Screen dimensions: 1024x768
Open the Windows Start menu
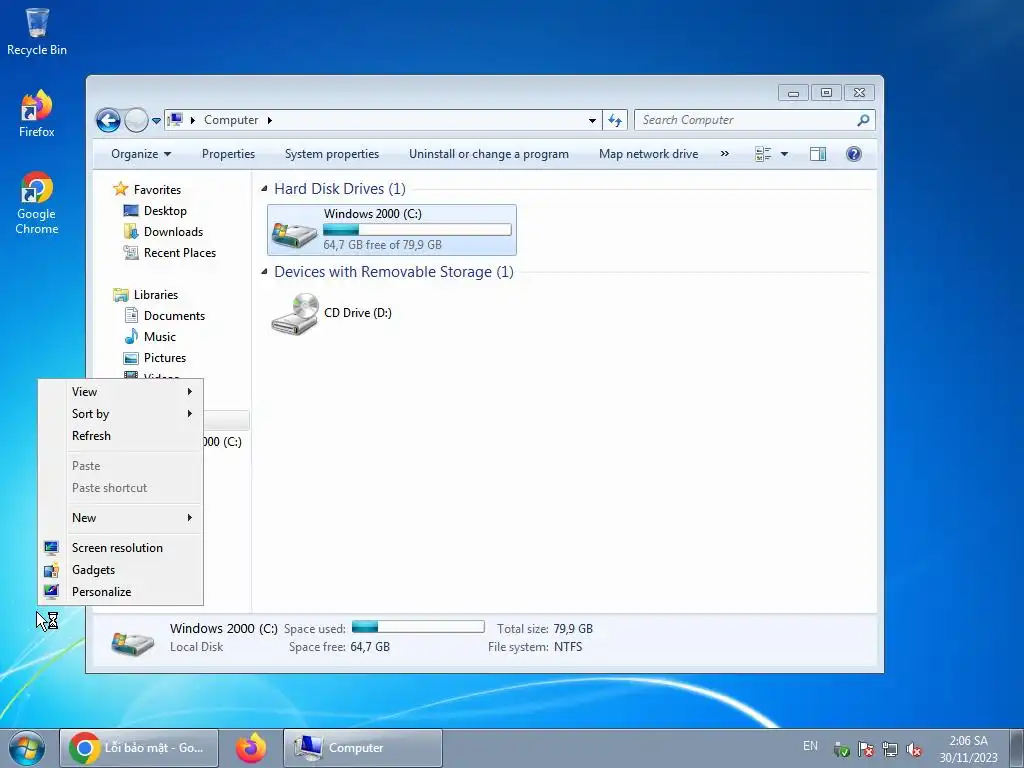click(26, 748)
